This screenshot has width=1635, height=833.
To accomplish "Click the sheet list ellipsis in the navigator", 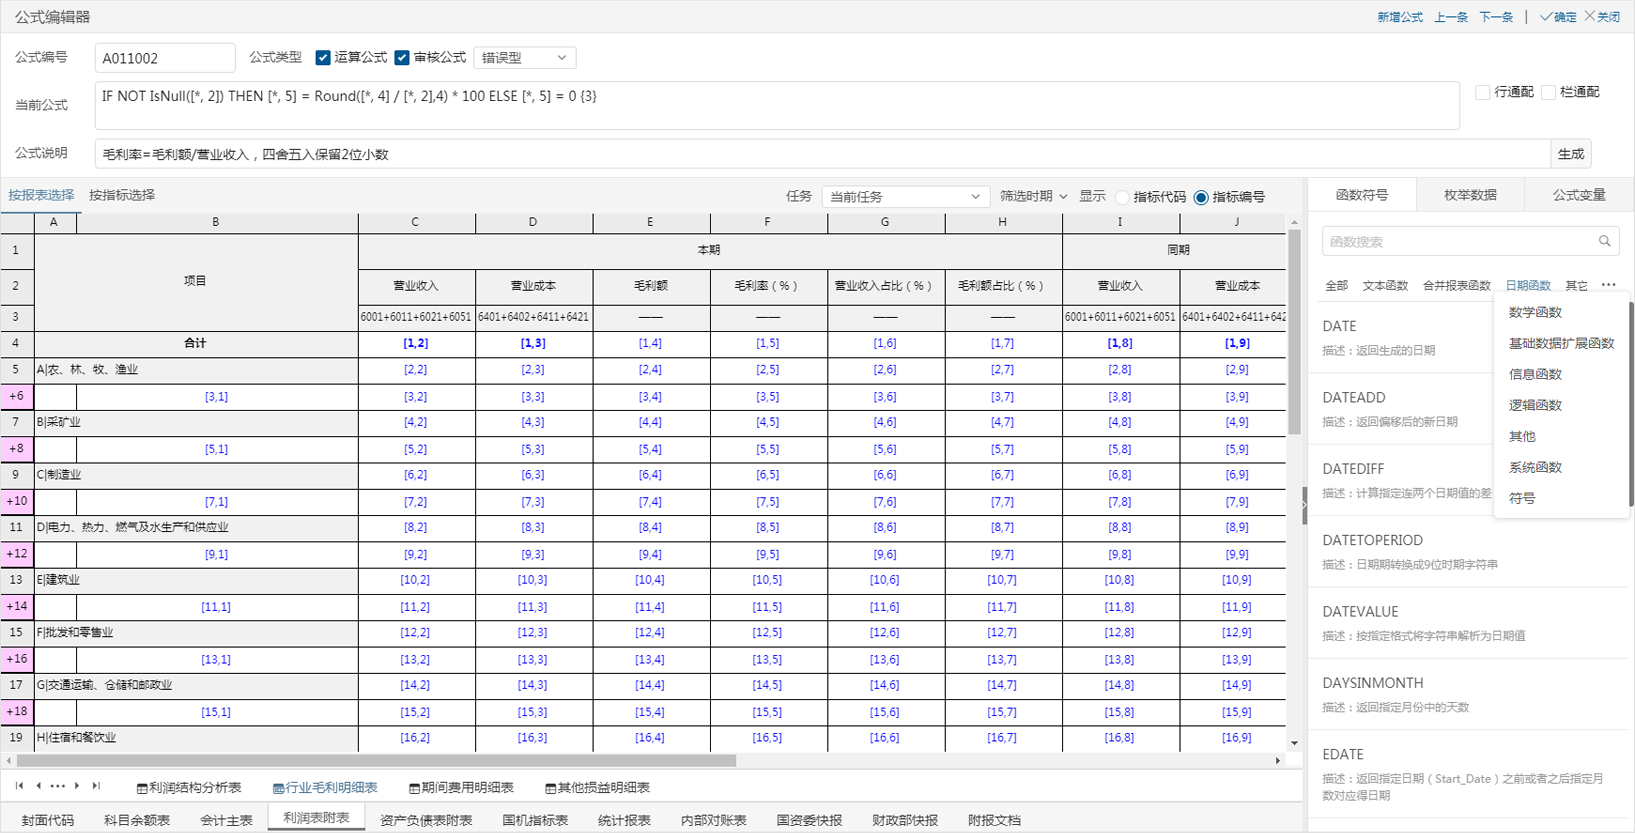I will (x=57, y=786).
